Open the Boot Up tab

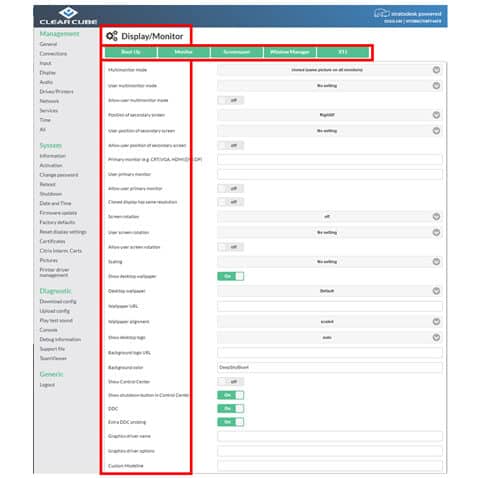point(131,52)
